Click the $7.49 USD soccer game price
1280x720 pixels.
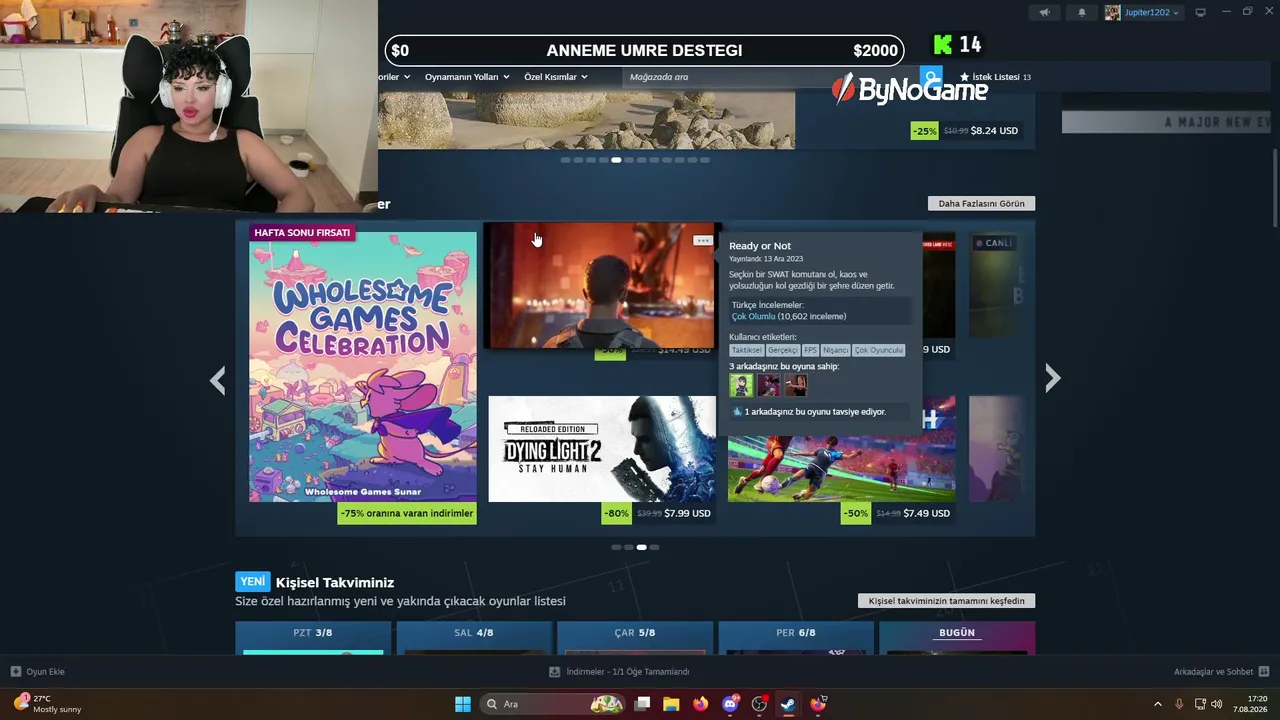[x=926, y=514]
